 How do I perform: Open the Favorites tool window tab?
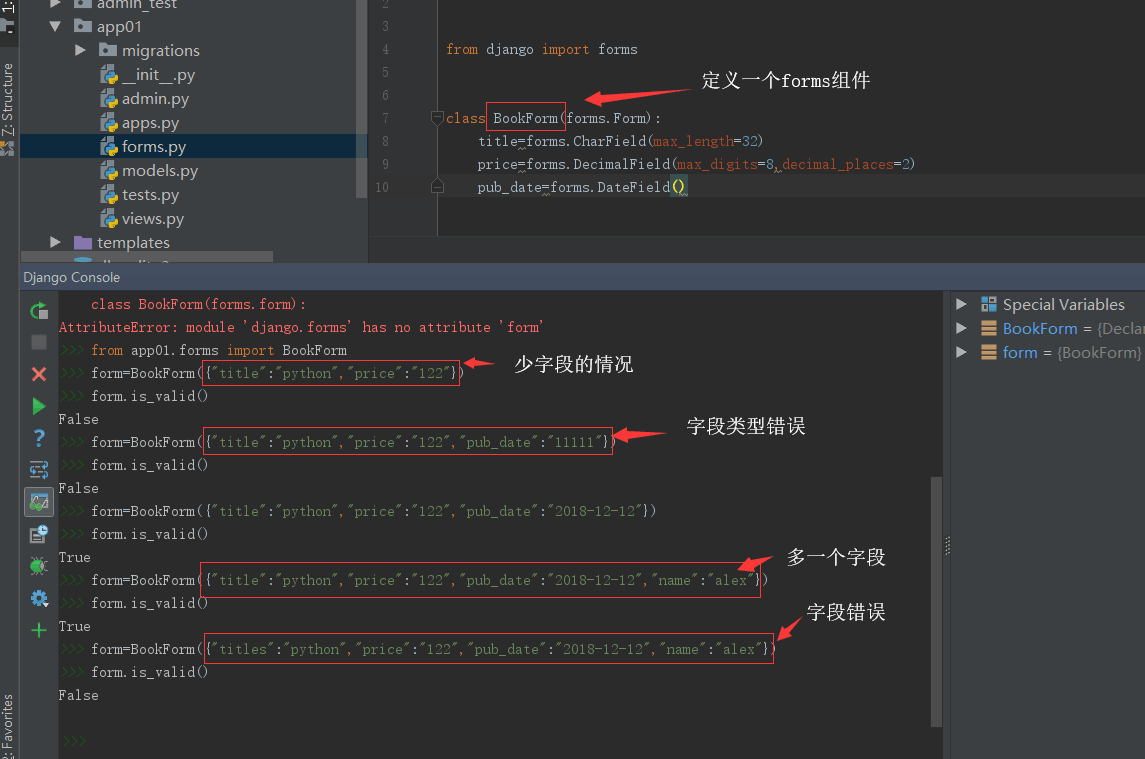[x=8, y=720]
